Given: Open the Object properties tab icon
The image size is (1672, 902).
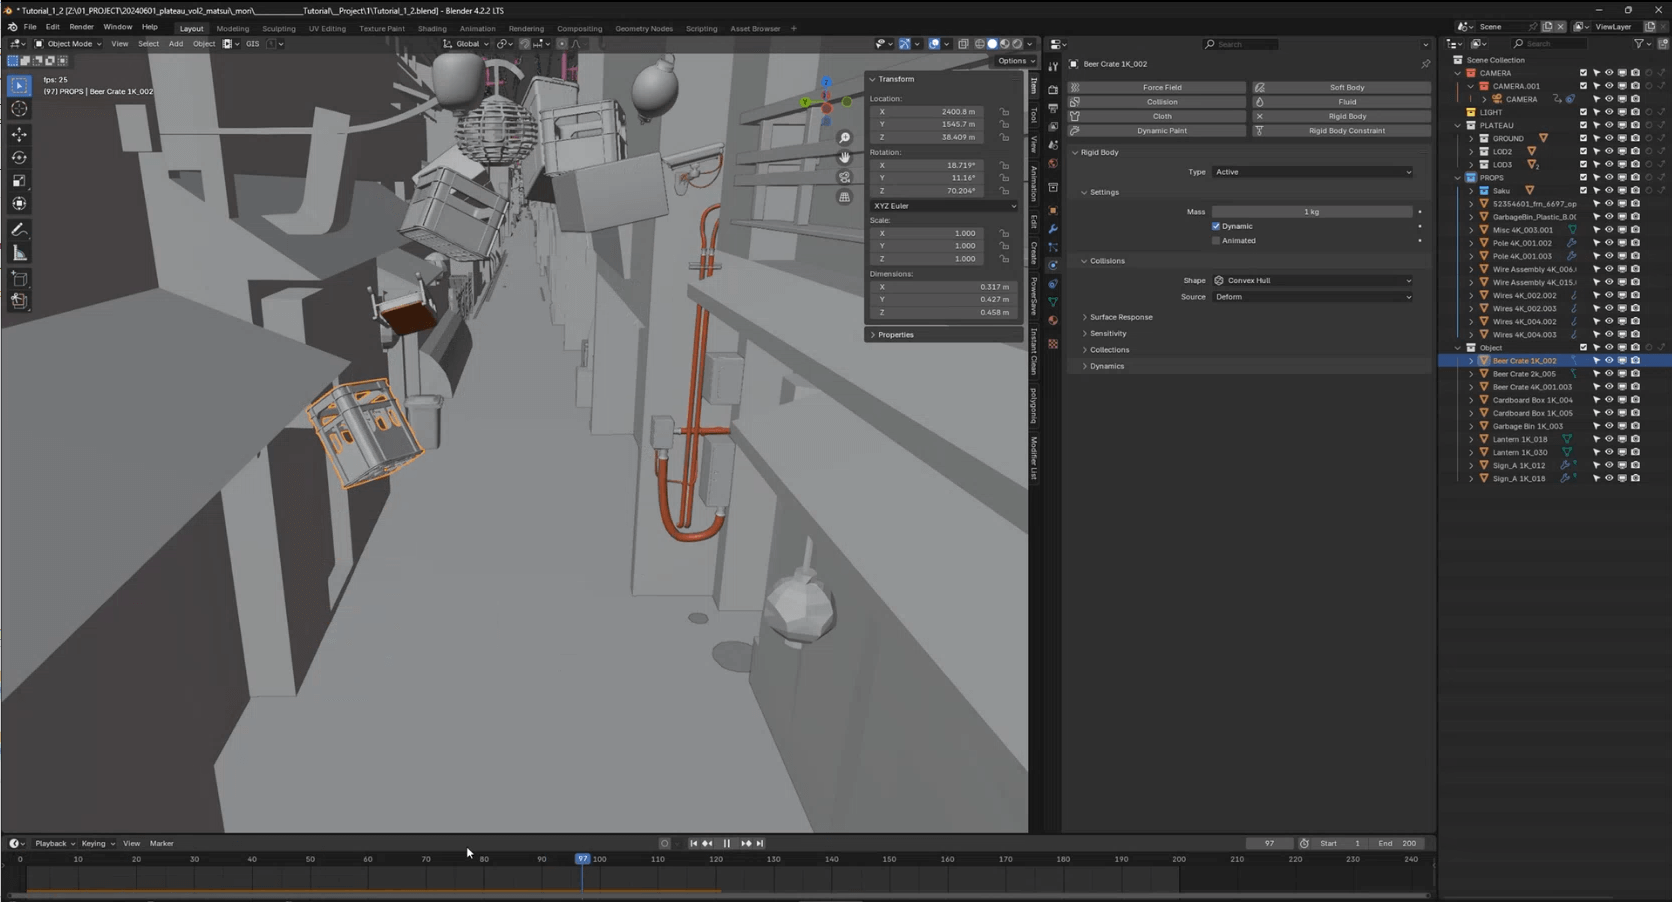Looking at the screenshot, I should (1053, 210).
